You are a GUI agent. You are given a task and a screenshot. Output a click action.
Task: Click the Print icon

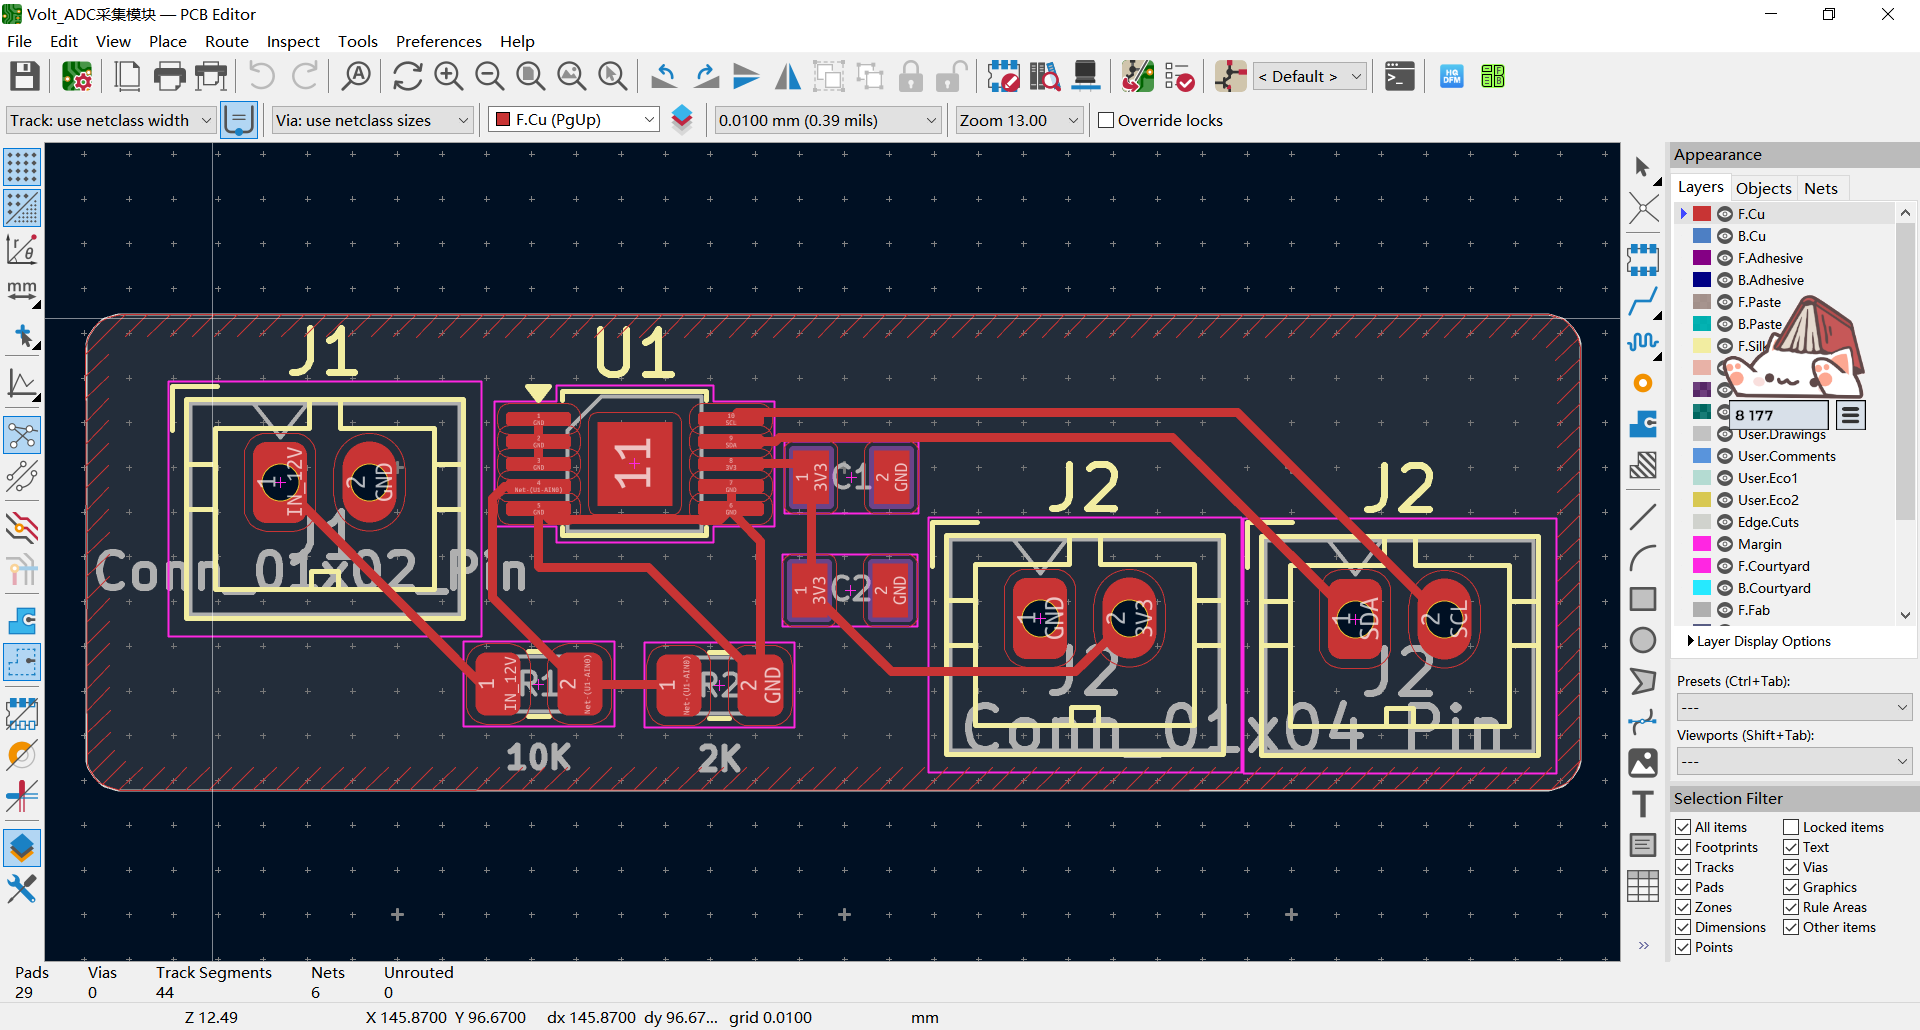169,76
